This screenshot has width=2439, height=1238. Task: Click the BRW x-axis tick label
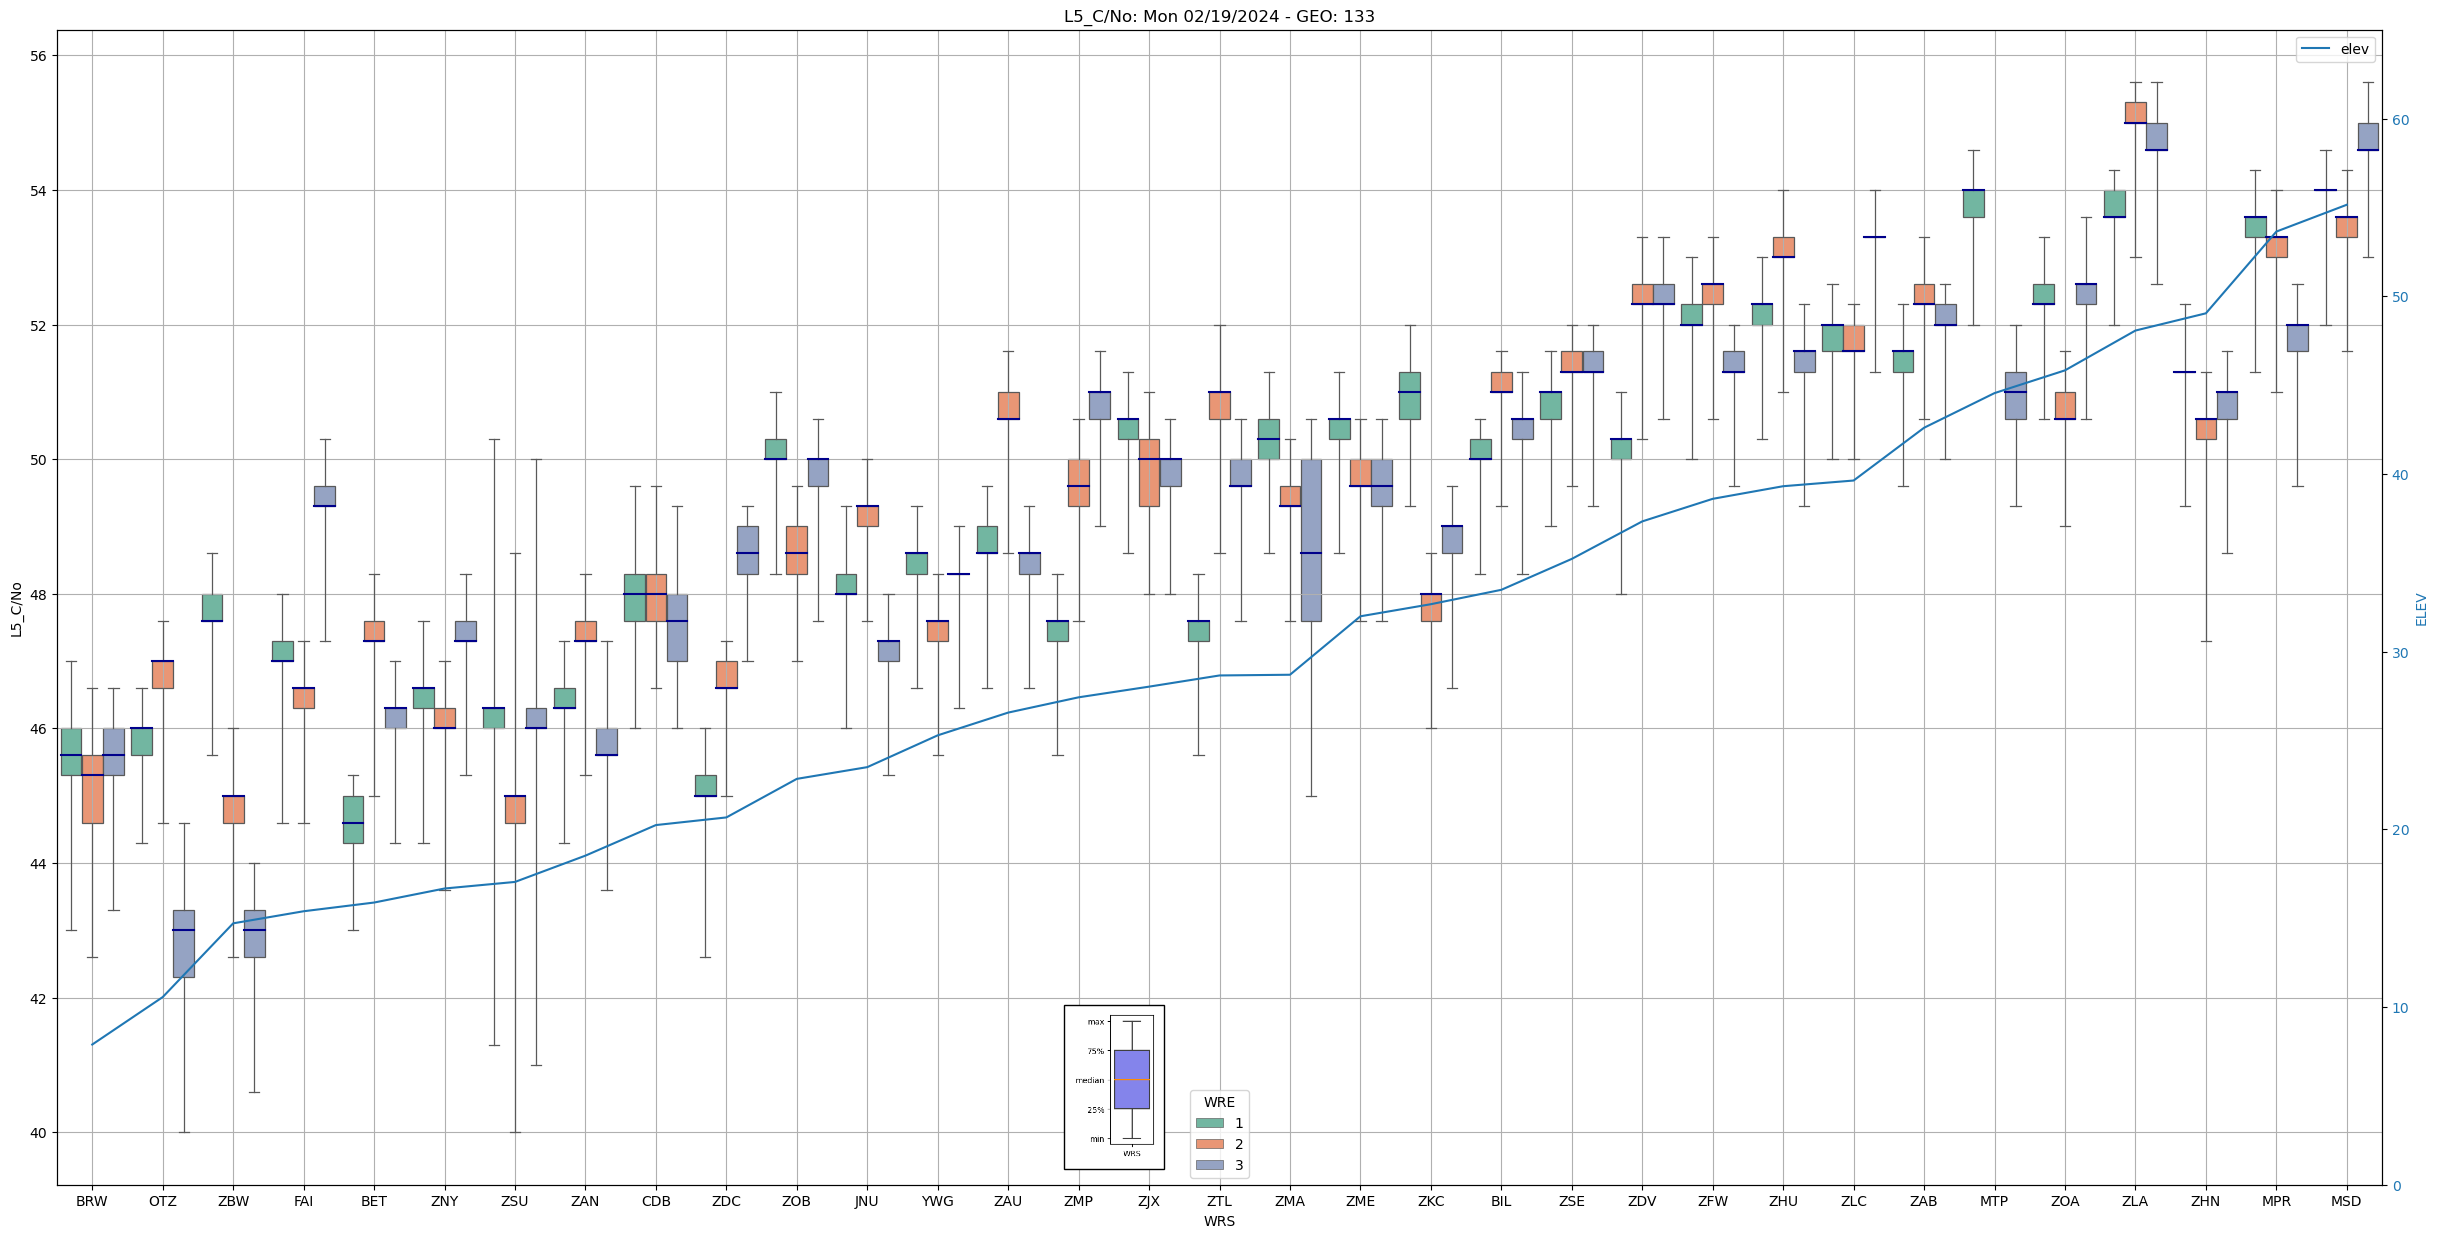[x=91, y=1201]
